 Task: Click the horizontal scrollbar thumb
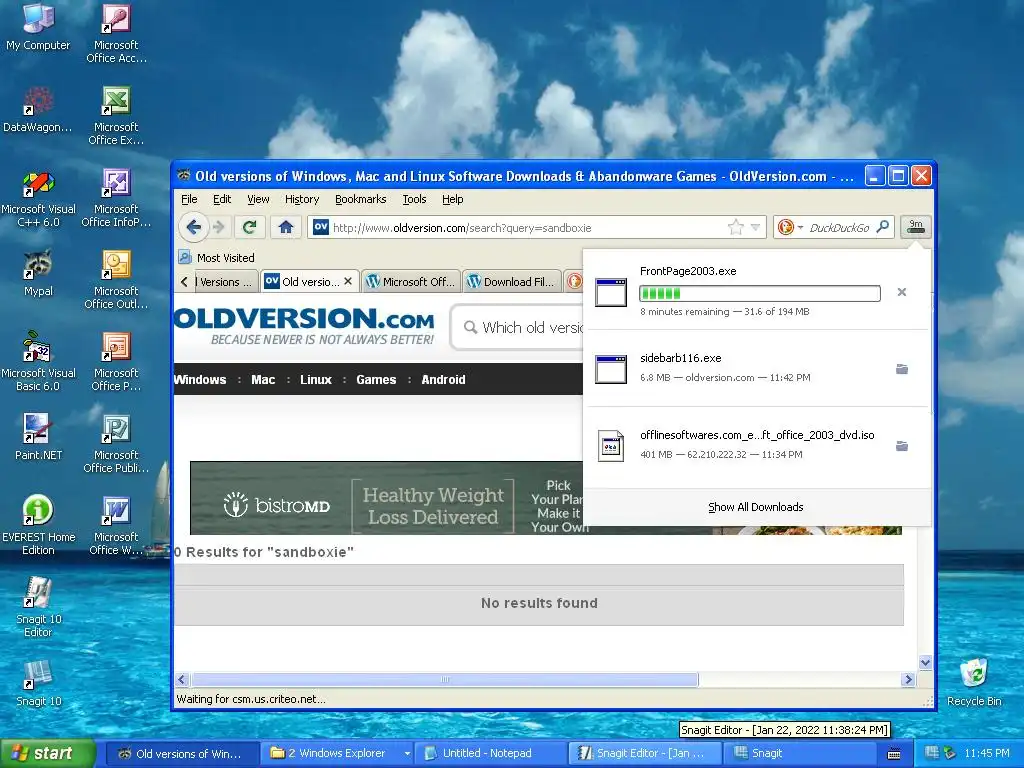[445, 679]
